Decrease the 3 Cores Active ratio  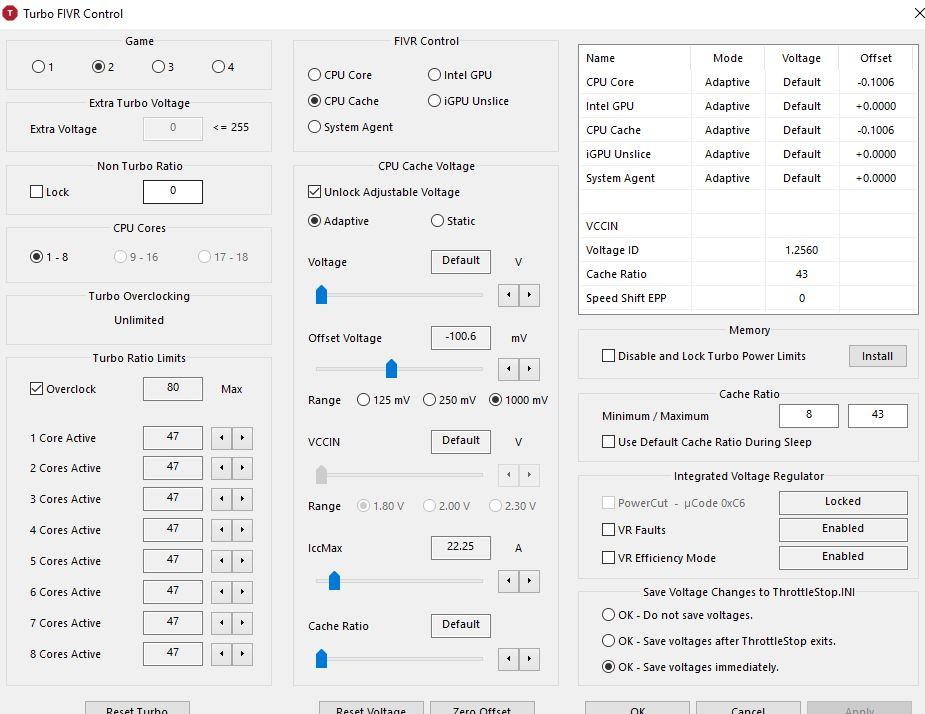tap(222, 499)
